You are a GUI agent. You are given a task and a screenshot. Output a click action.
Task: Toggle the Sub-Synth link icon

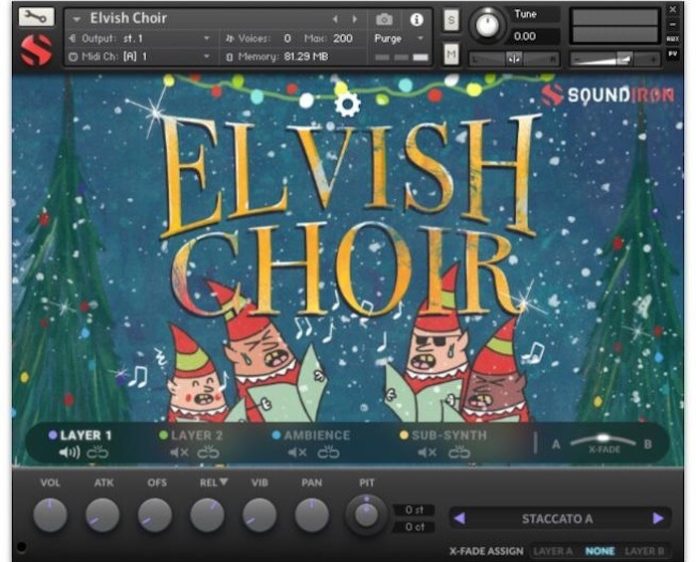coord(459,452)
